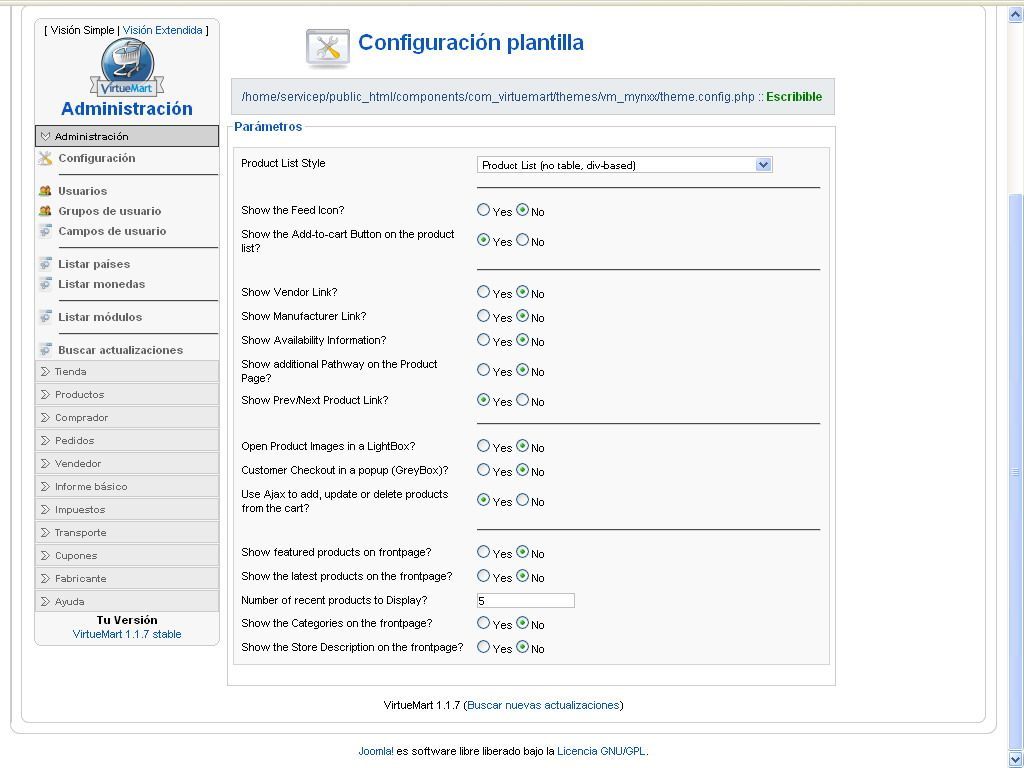1024x768 pixels.
Task: Open the Product List Style dropdown
Action: click(x=624, y=165)
